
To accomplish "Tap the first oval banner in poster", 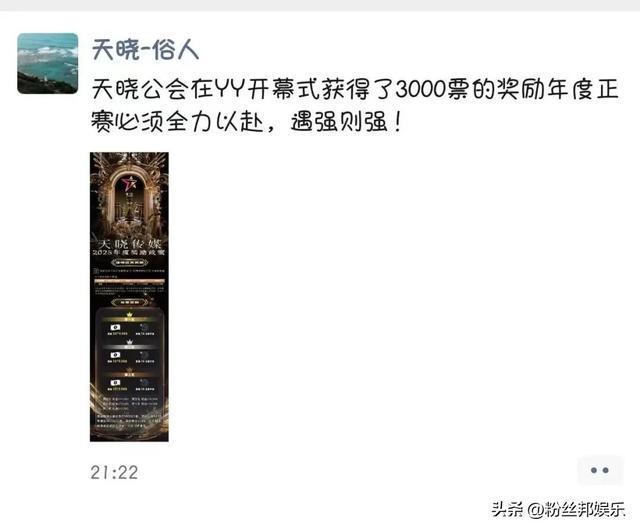I will (129, 262).
